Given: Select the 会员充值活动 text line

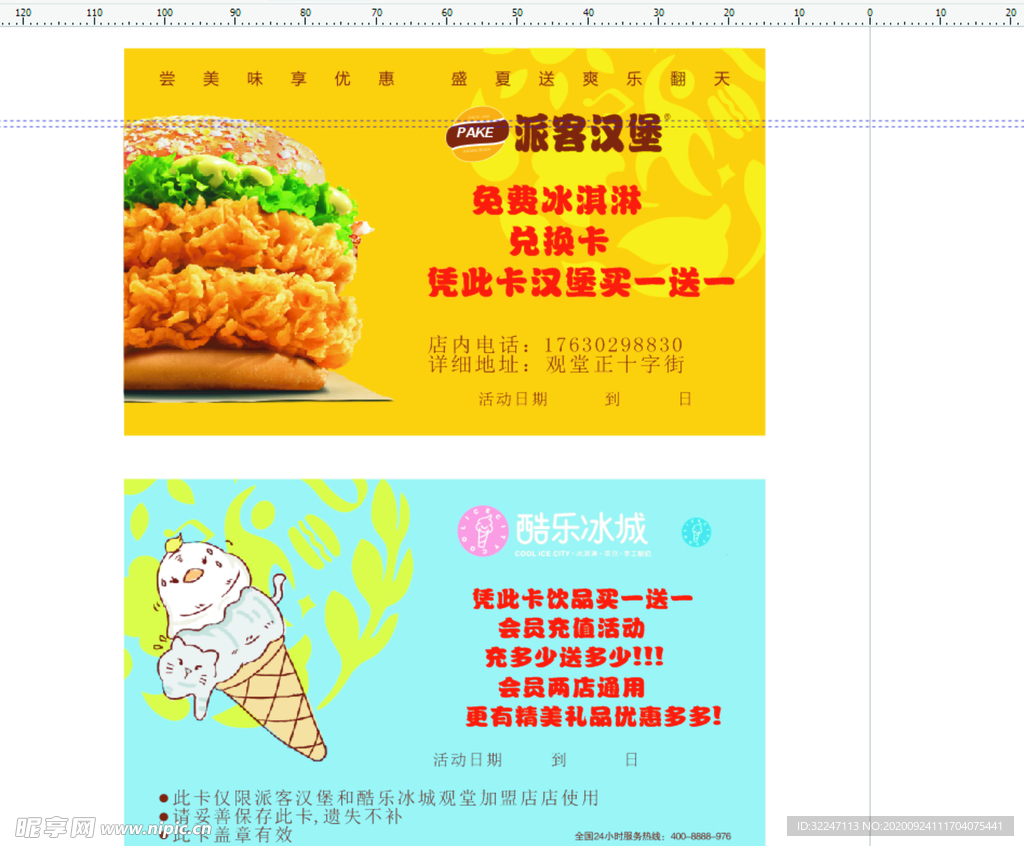Looking at the screenshot, I should (x=571, y=628).
